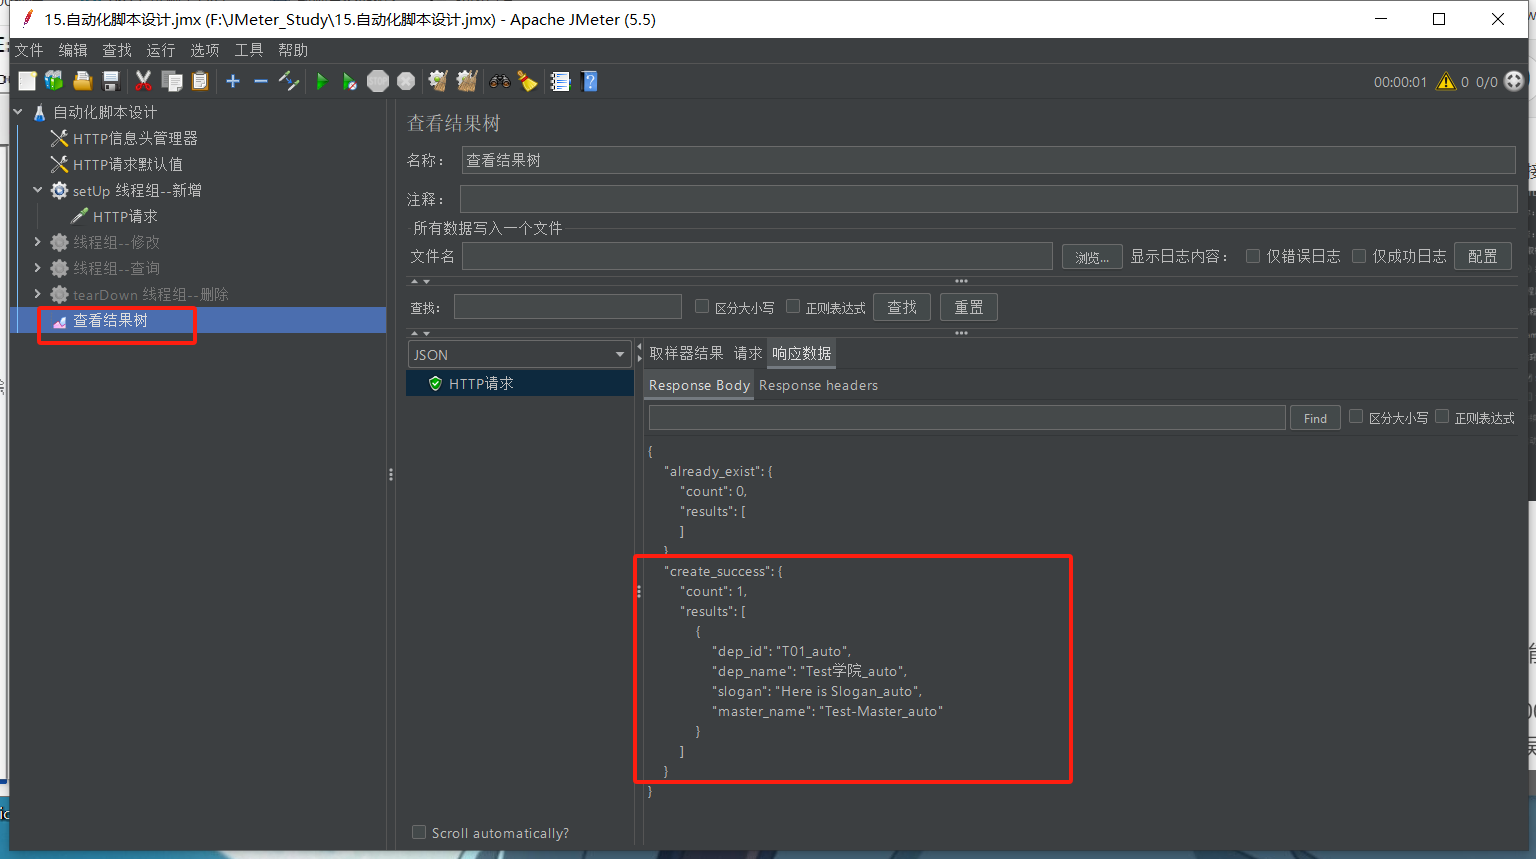Expand all tree nodes plus icon
The image size is (1536, 859).
[x=233, y=81]
